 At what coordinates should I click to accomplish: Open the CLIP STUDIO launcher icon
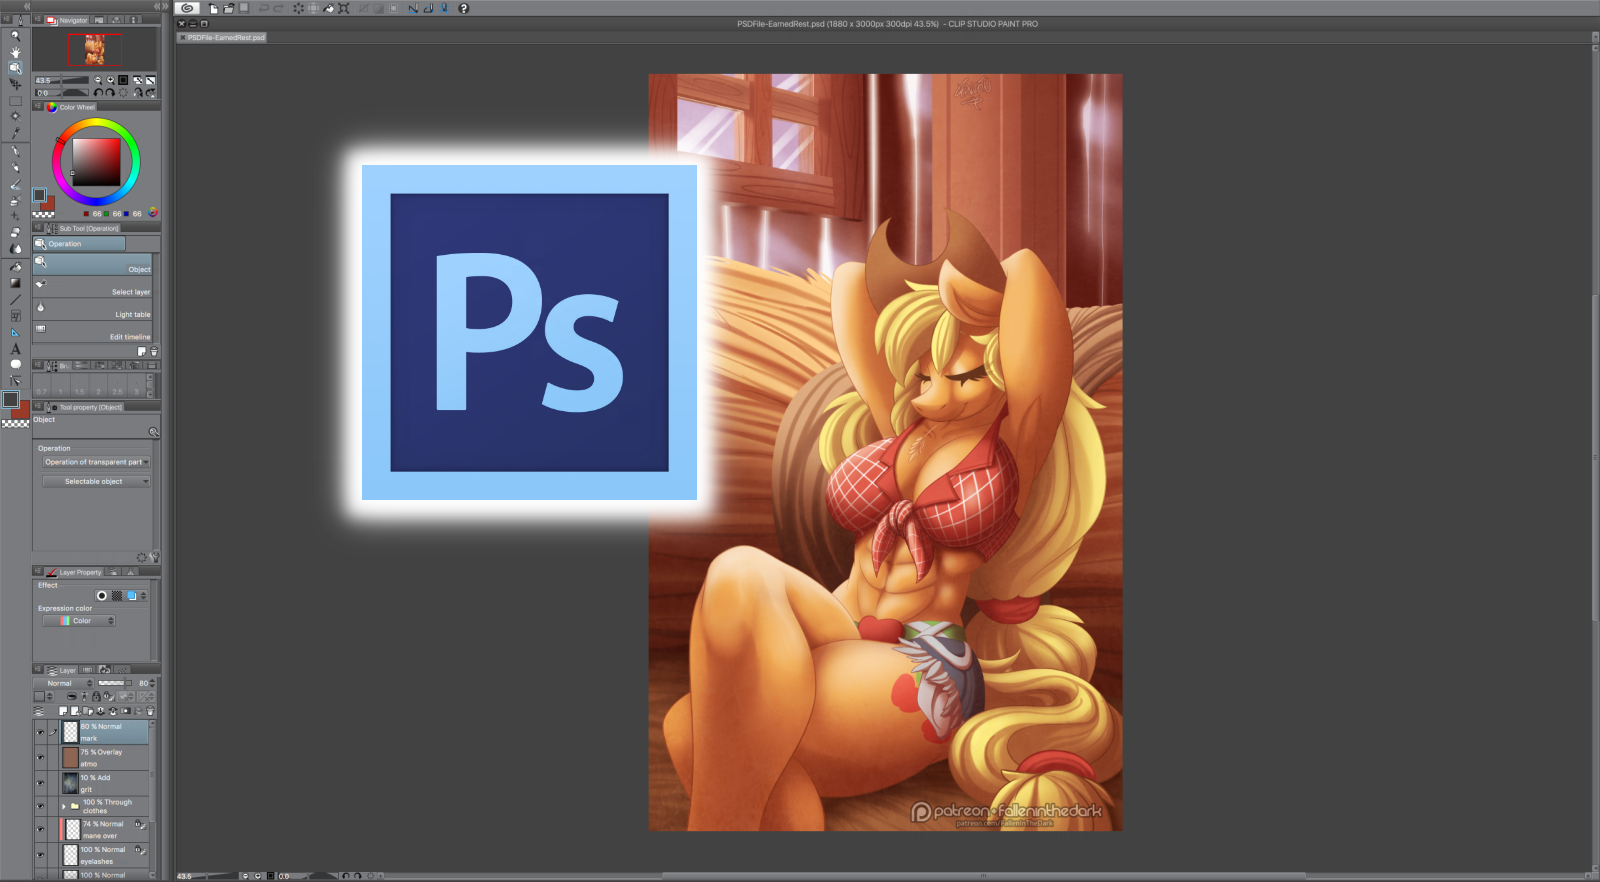click(x=187, y=8)
